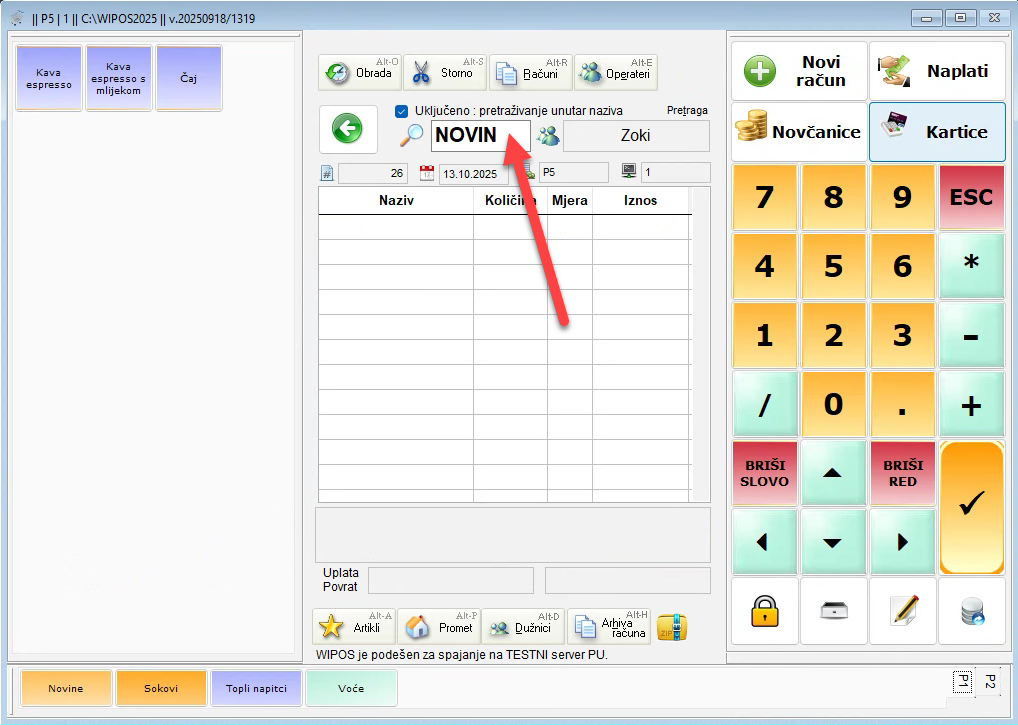Click the yellow padlock lock icon

(x=764, y=611)
